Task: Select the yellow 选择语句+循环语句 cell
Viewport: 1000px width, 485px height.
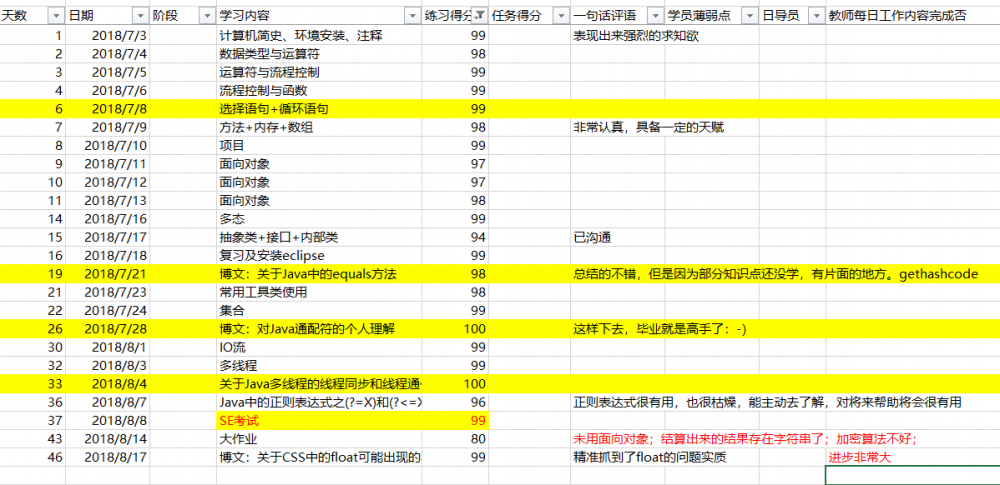Action: click(319, 108)
